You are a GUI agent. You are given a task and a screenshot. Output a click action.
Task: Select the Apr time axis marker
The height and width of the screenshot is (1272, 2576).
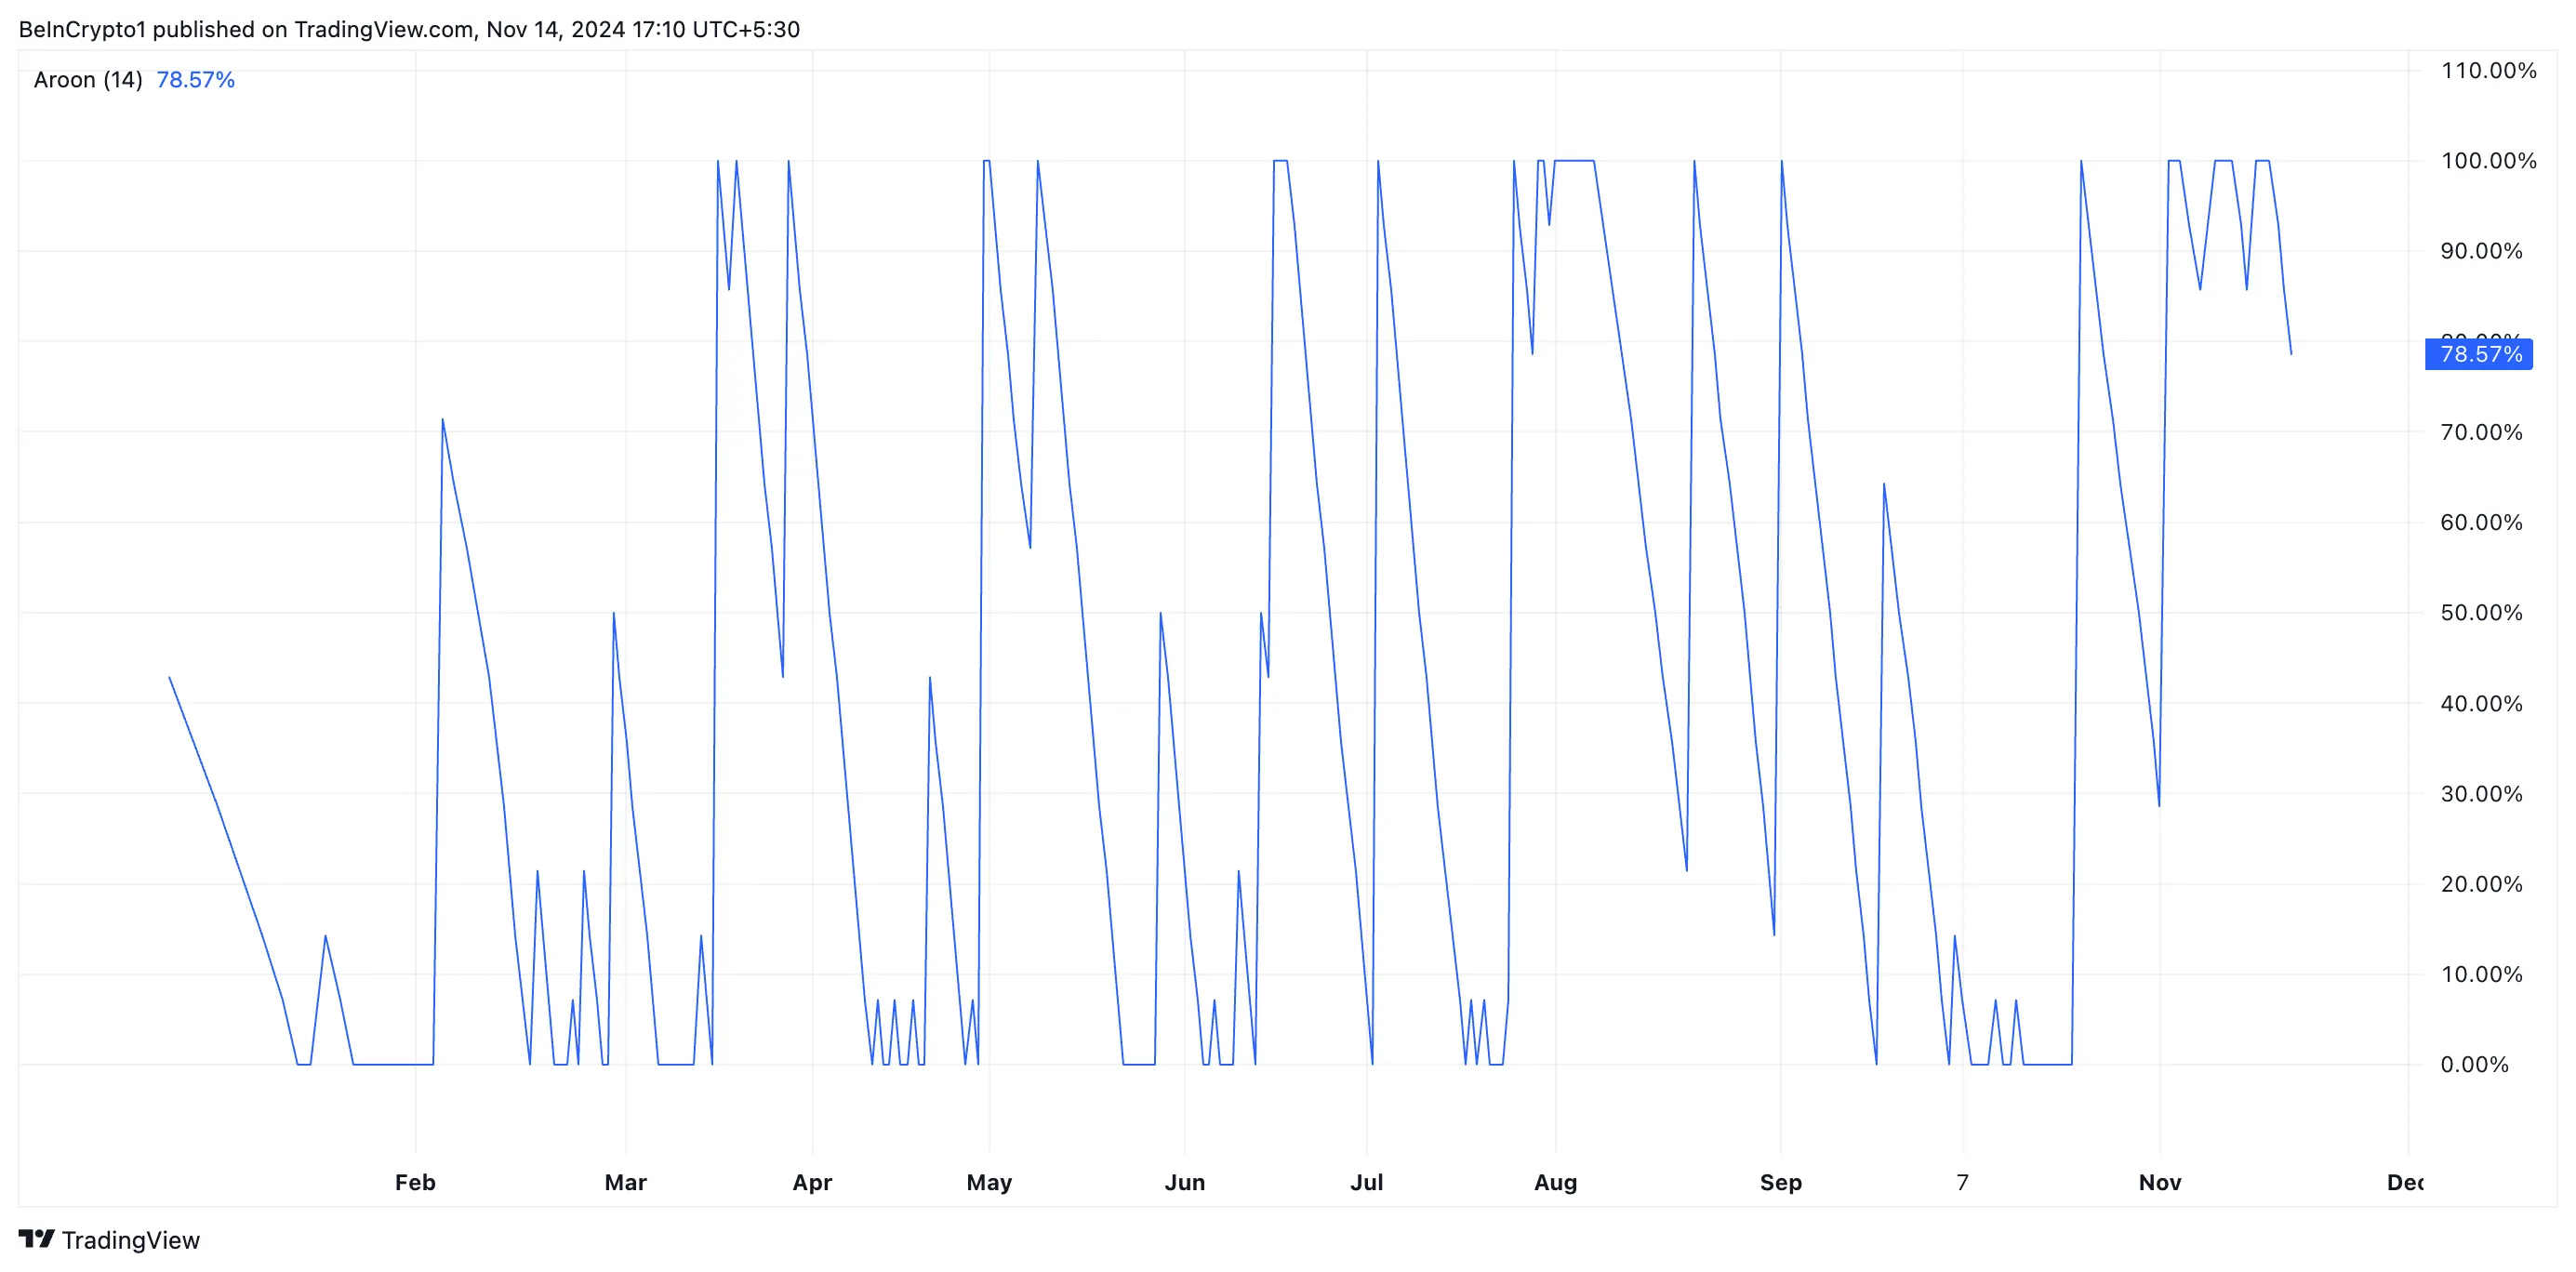[812, 1182]
